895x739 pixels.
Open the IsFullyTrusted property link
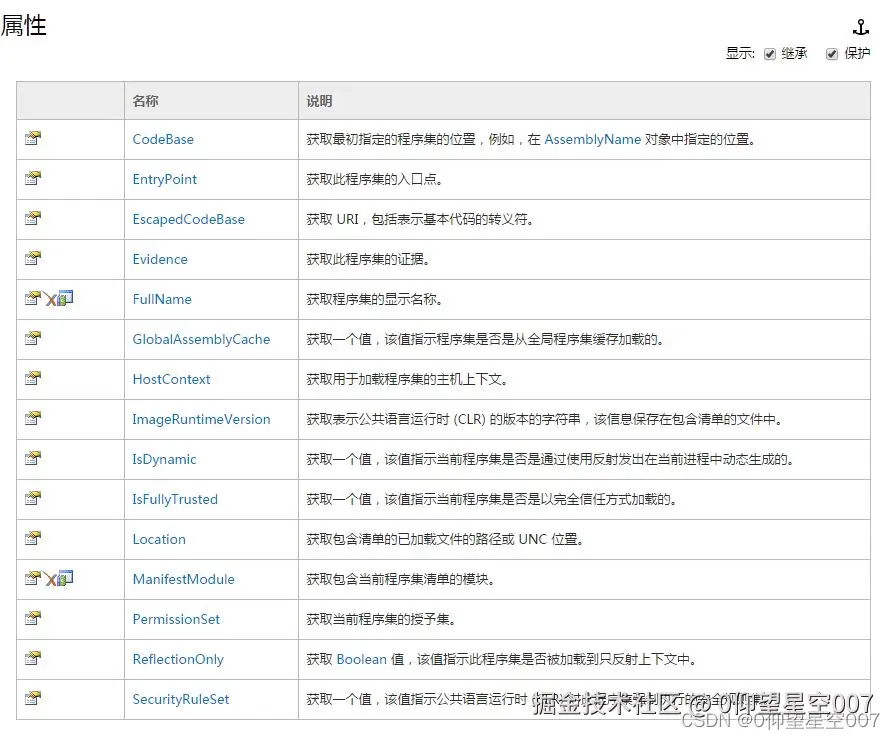tap(175, 499)
